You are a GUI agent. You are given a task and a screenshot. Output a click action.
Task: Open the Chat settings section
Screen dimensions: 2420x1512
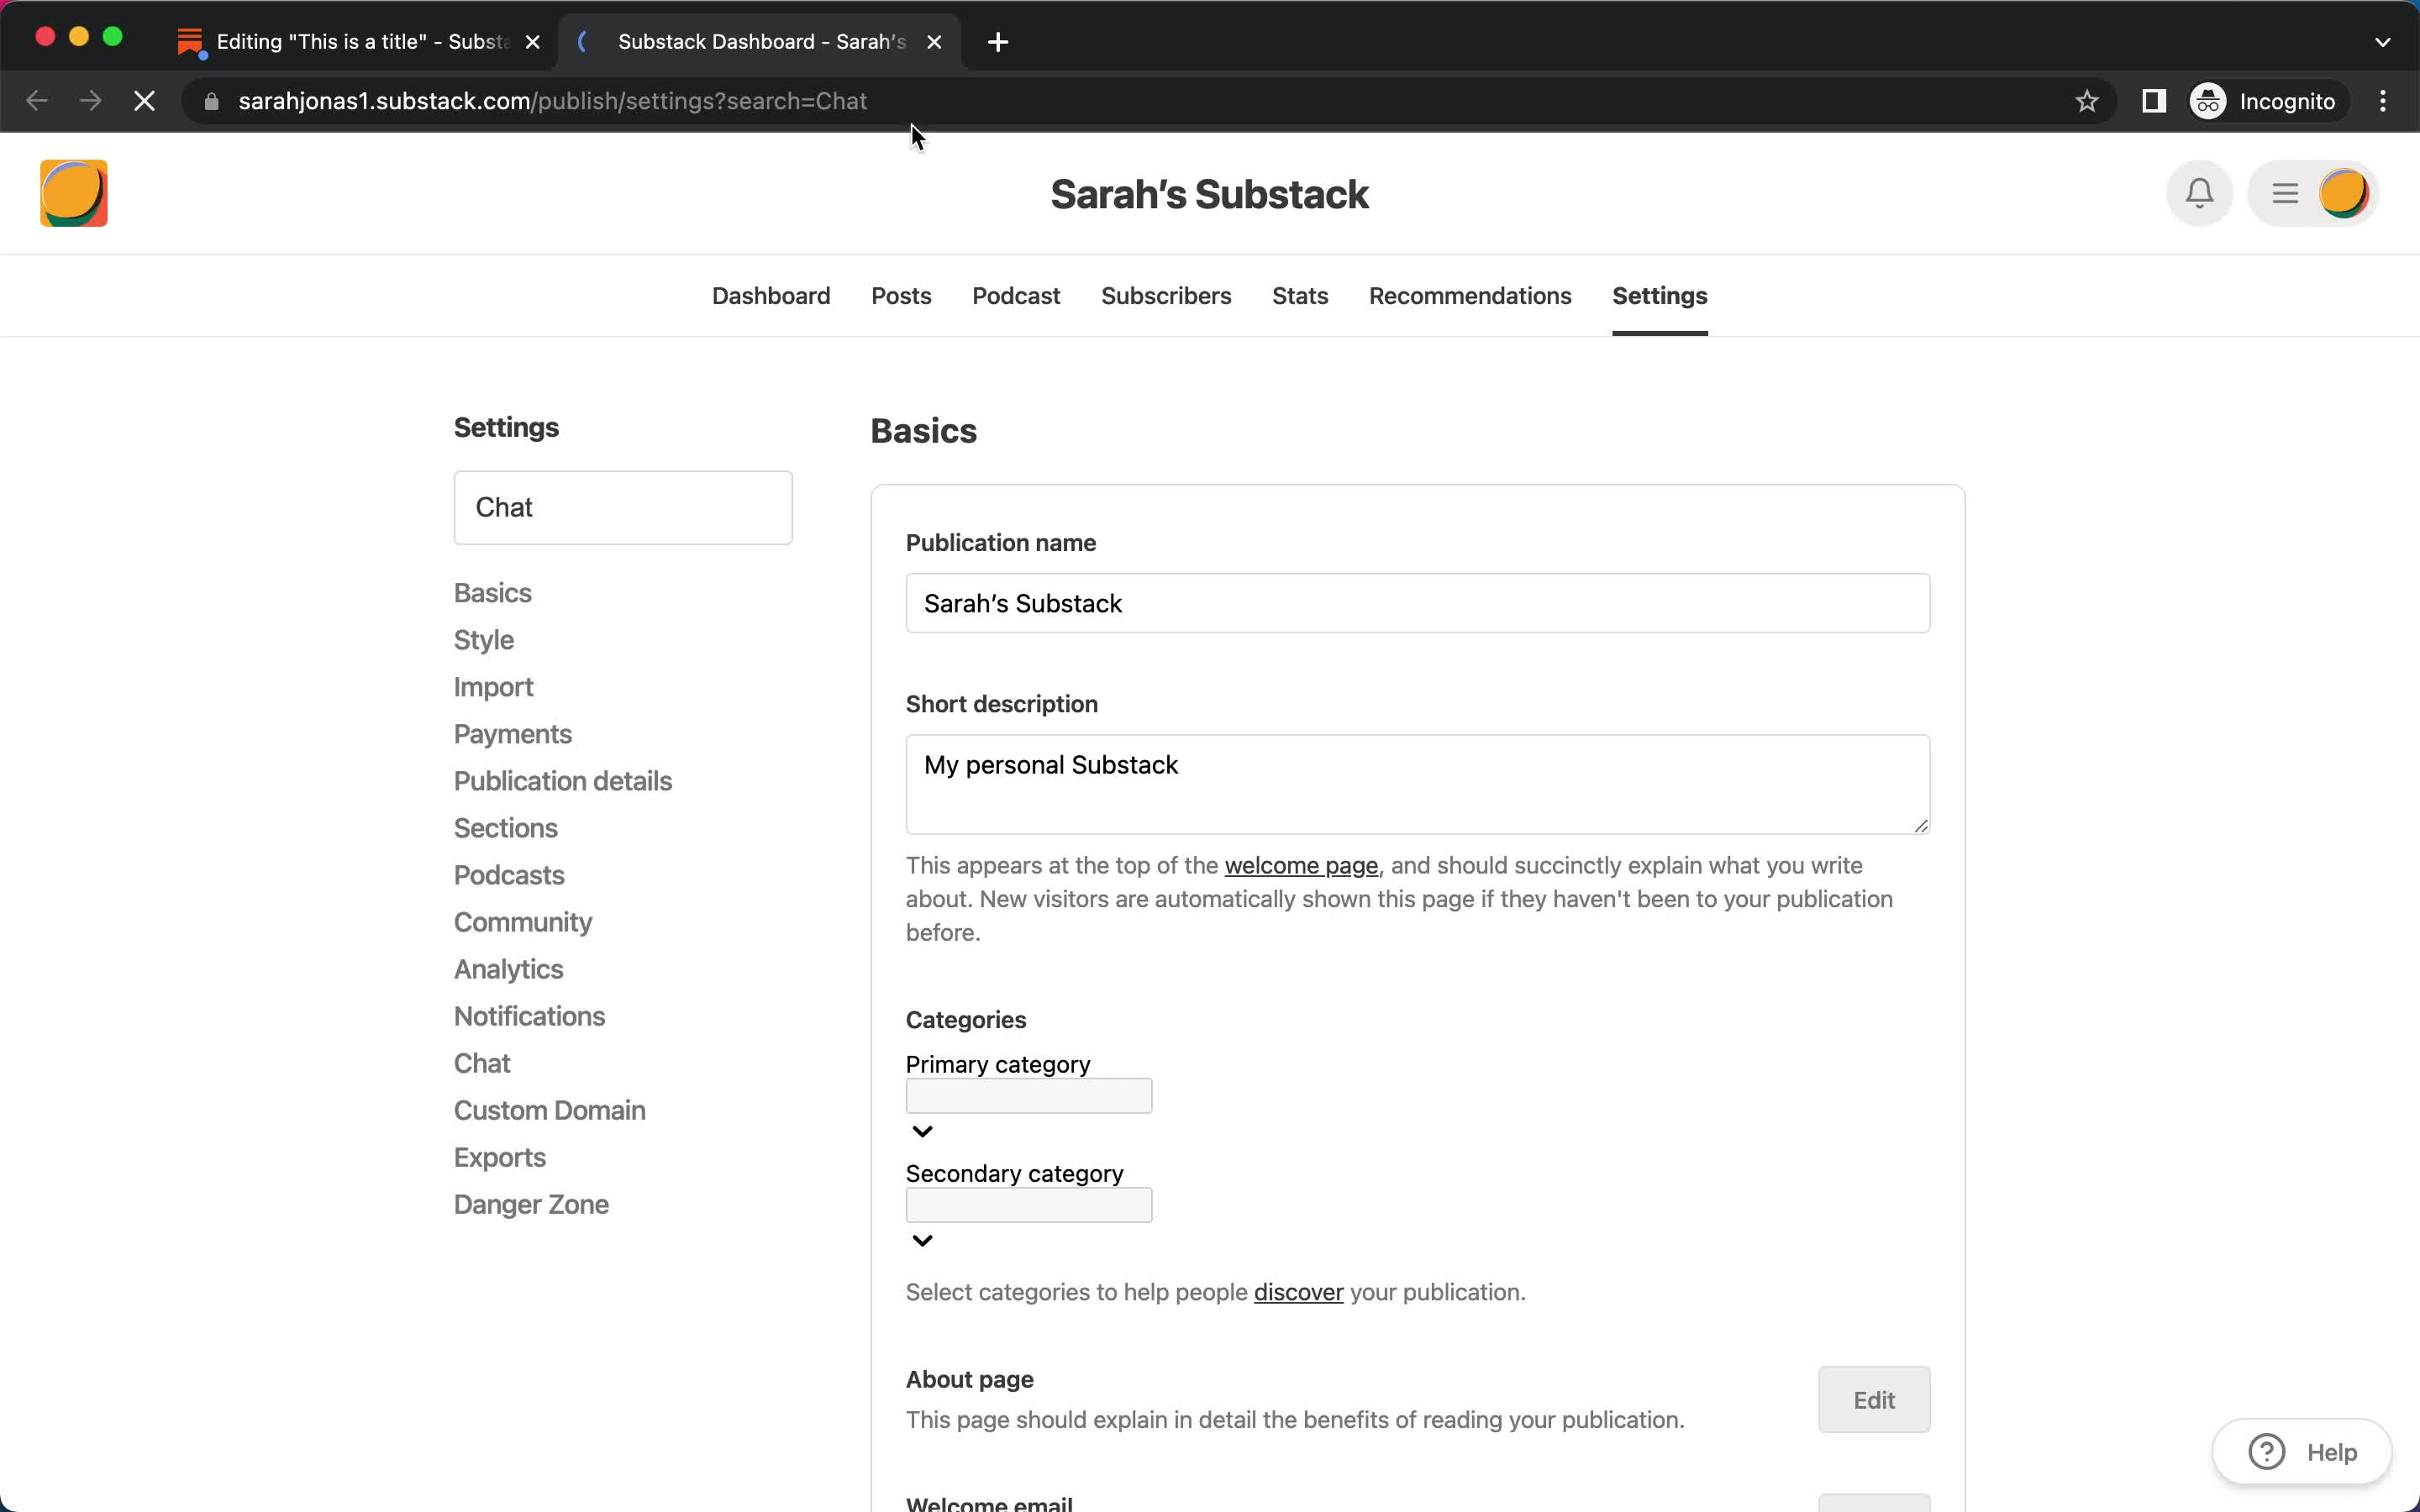482,1063
